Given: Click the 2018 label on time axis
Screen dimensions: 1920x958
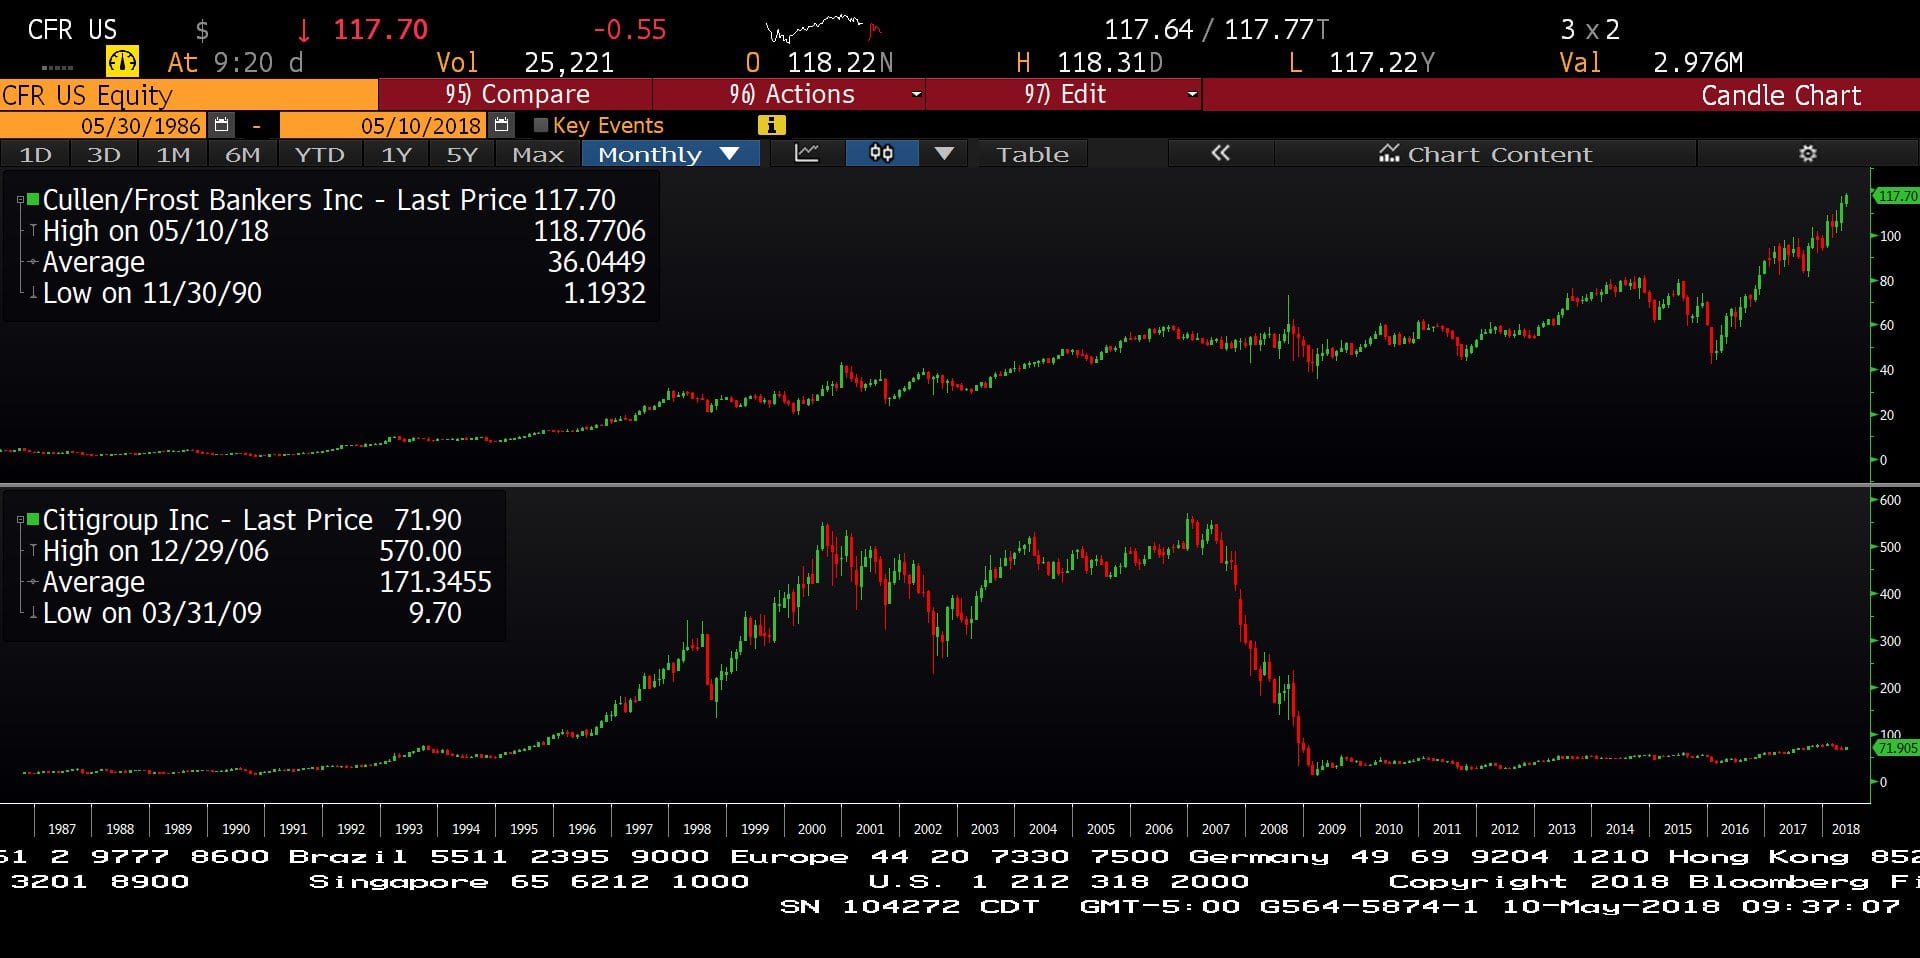Looking at the screenshot, I should 1845,829.
